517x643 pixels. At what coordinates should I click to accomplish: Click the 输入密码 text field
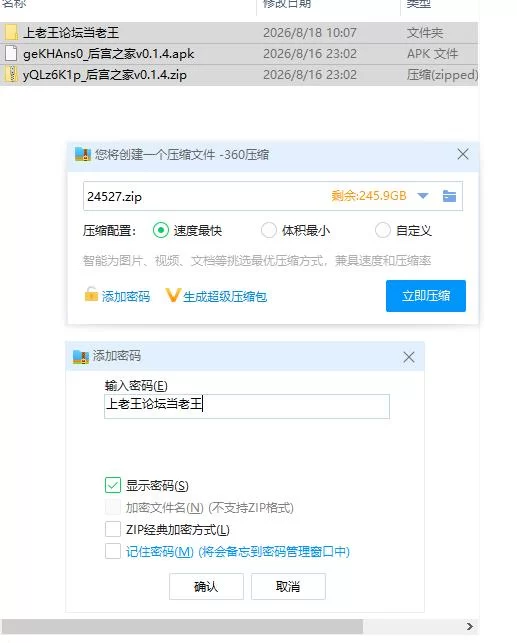247,406
